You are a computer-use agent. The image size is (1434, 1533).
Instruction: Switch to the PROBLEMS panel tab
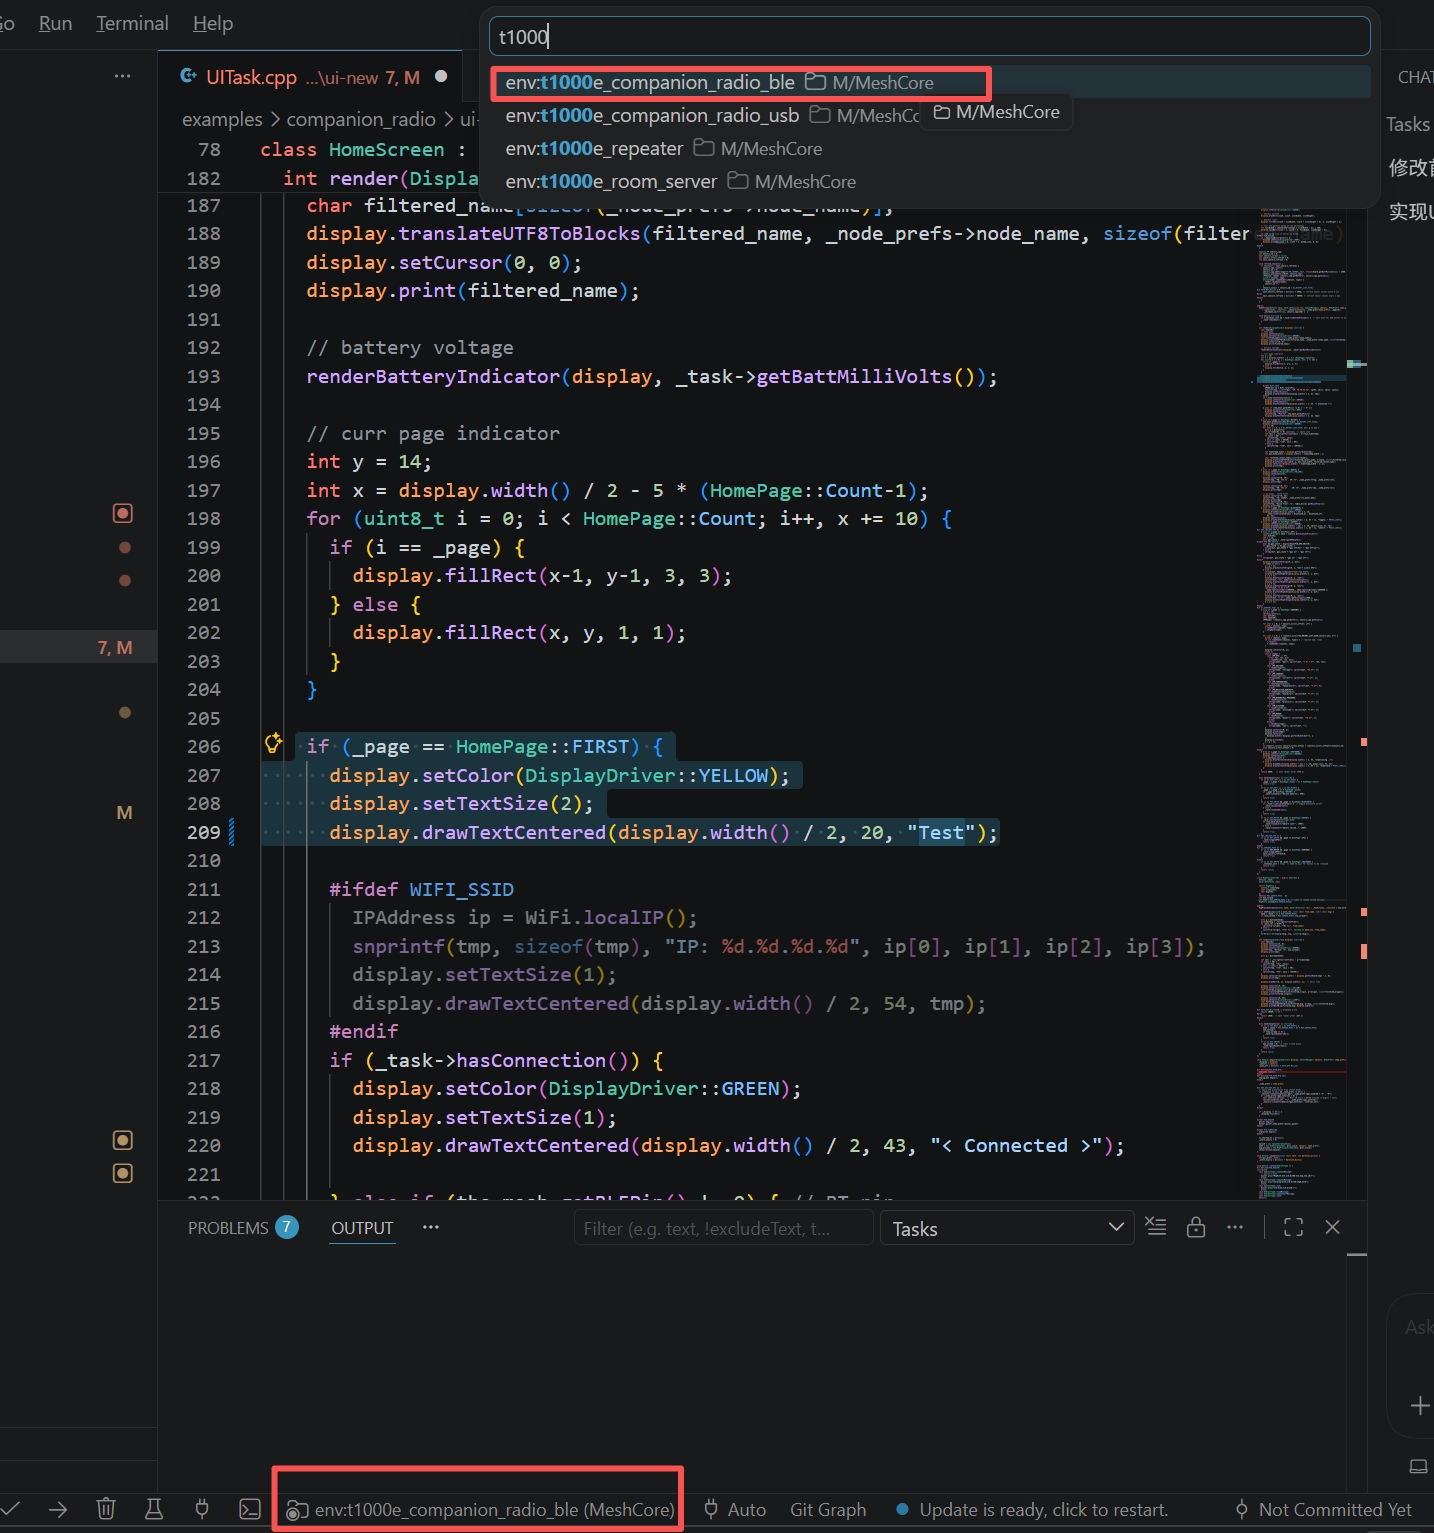point(228,1228)
